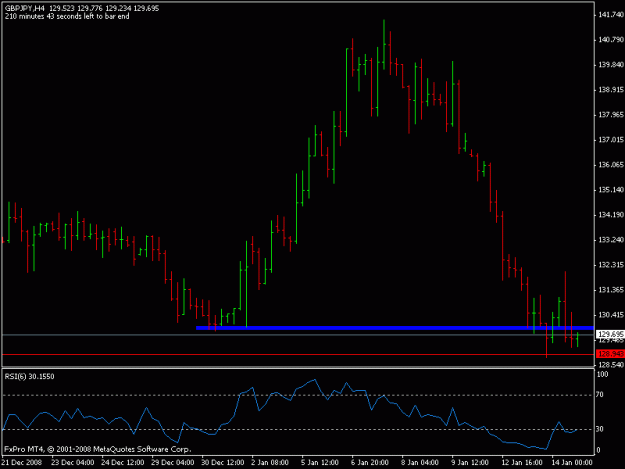The width and height of the screenshot is (625, 469).
Task: Click the dotted RSI 70 level line
Action: pos(298,395)
